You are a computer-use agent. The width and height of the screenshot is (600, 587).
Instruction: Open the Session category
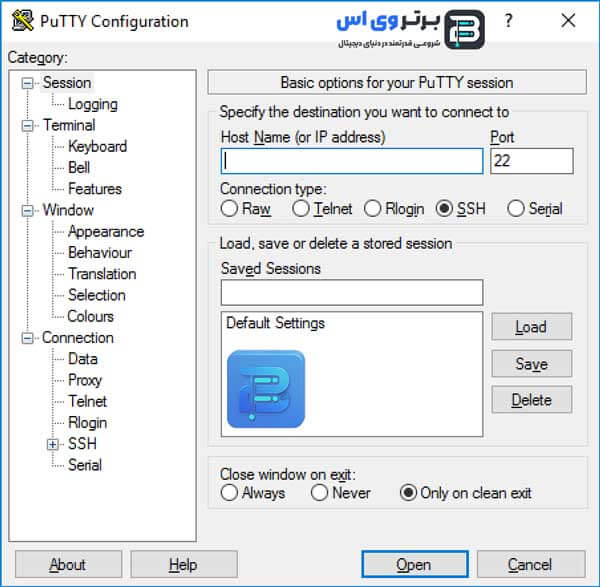[x=67, y=83]
